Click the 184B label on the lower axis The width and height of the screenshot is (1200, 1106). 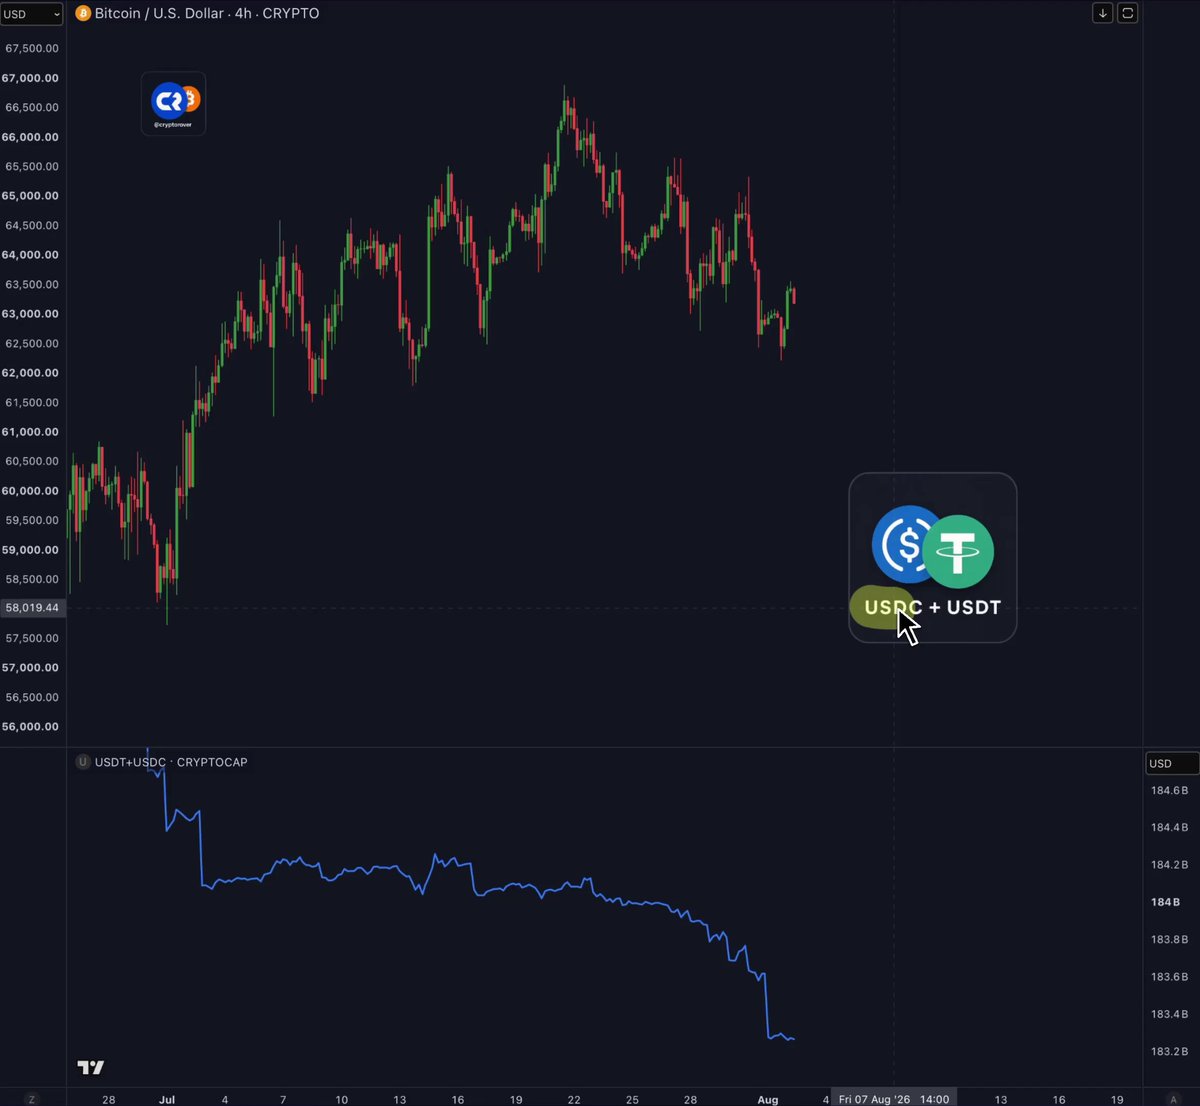[1165, 902]
